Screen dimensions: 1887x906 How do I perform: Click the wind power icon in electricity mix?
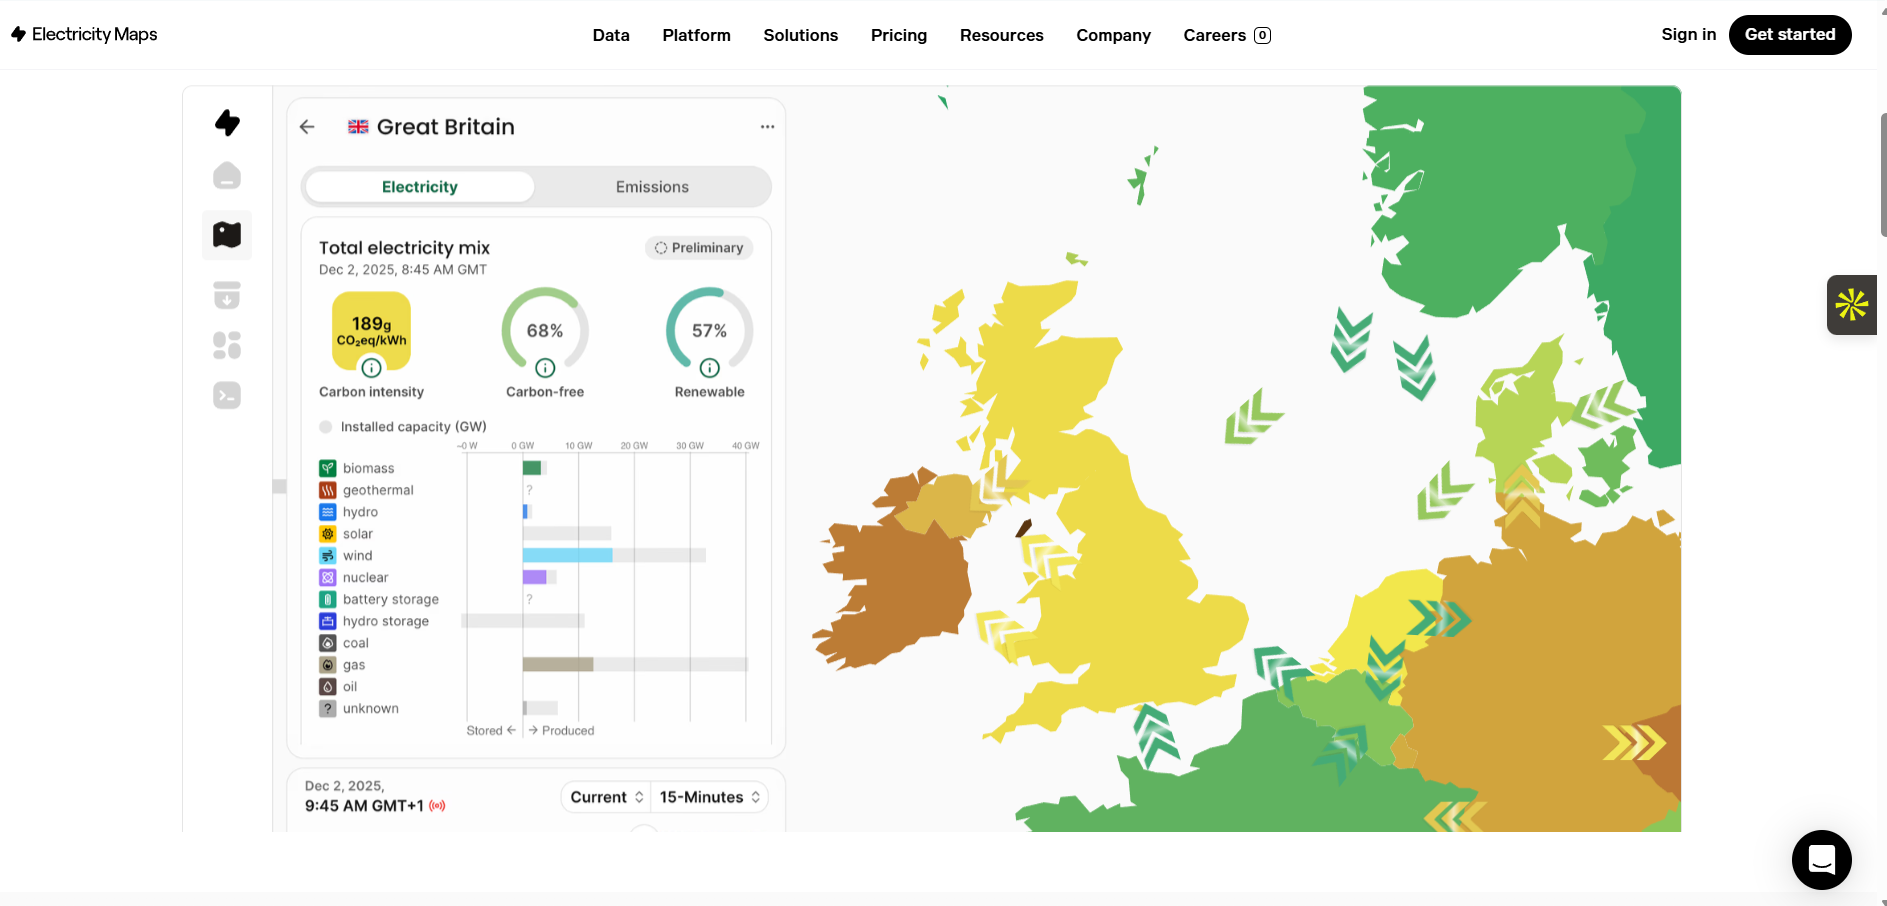coord(328,555)
